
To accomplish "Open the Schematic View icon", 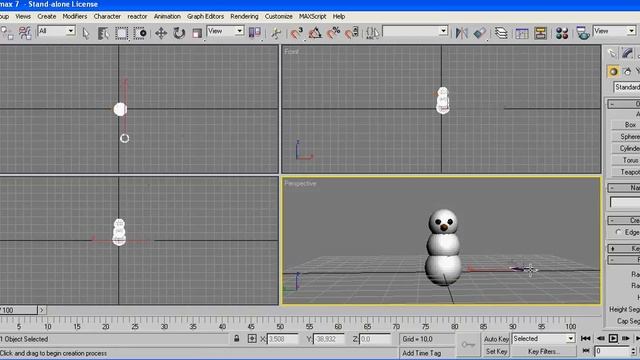I will (x=540, y=33).
